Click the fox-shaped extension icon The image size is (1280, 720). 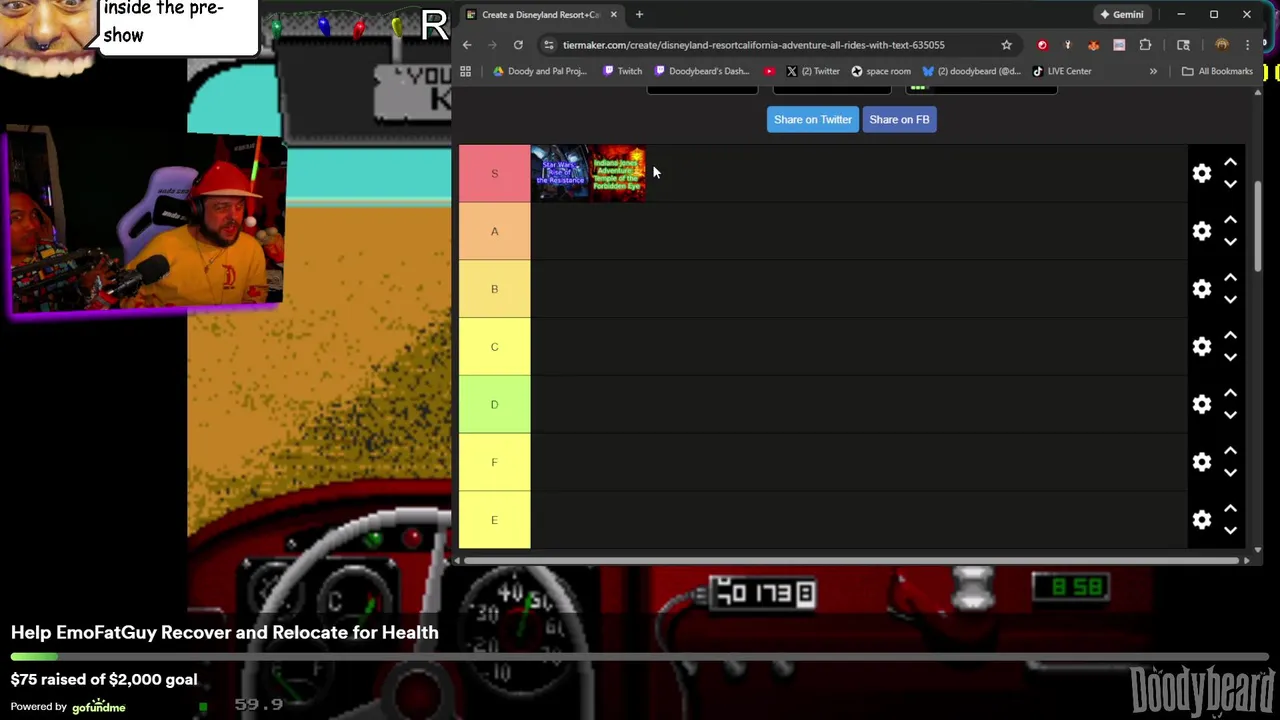coord(1093,45)
